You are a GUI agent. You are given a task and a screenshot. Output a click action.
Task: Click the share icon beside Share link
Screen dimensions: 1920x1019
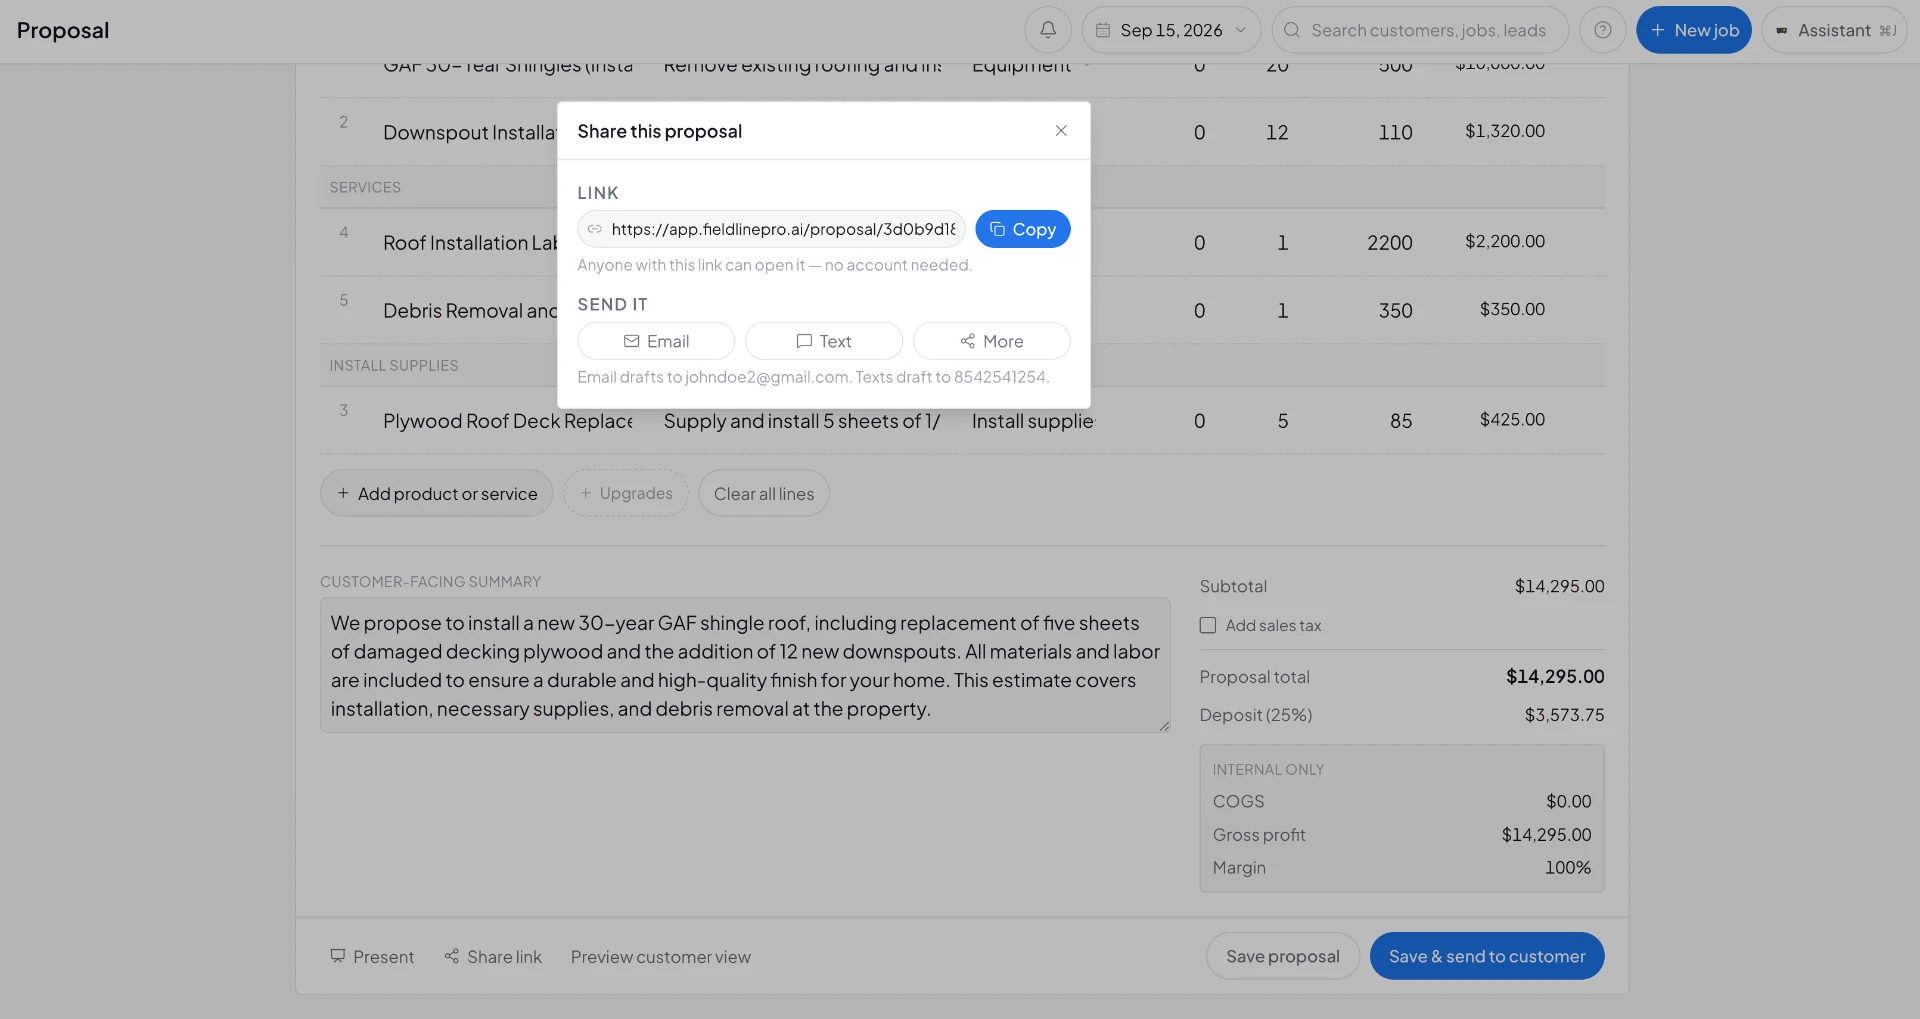click(x=451, y=956)
